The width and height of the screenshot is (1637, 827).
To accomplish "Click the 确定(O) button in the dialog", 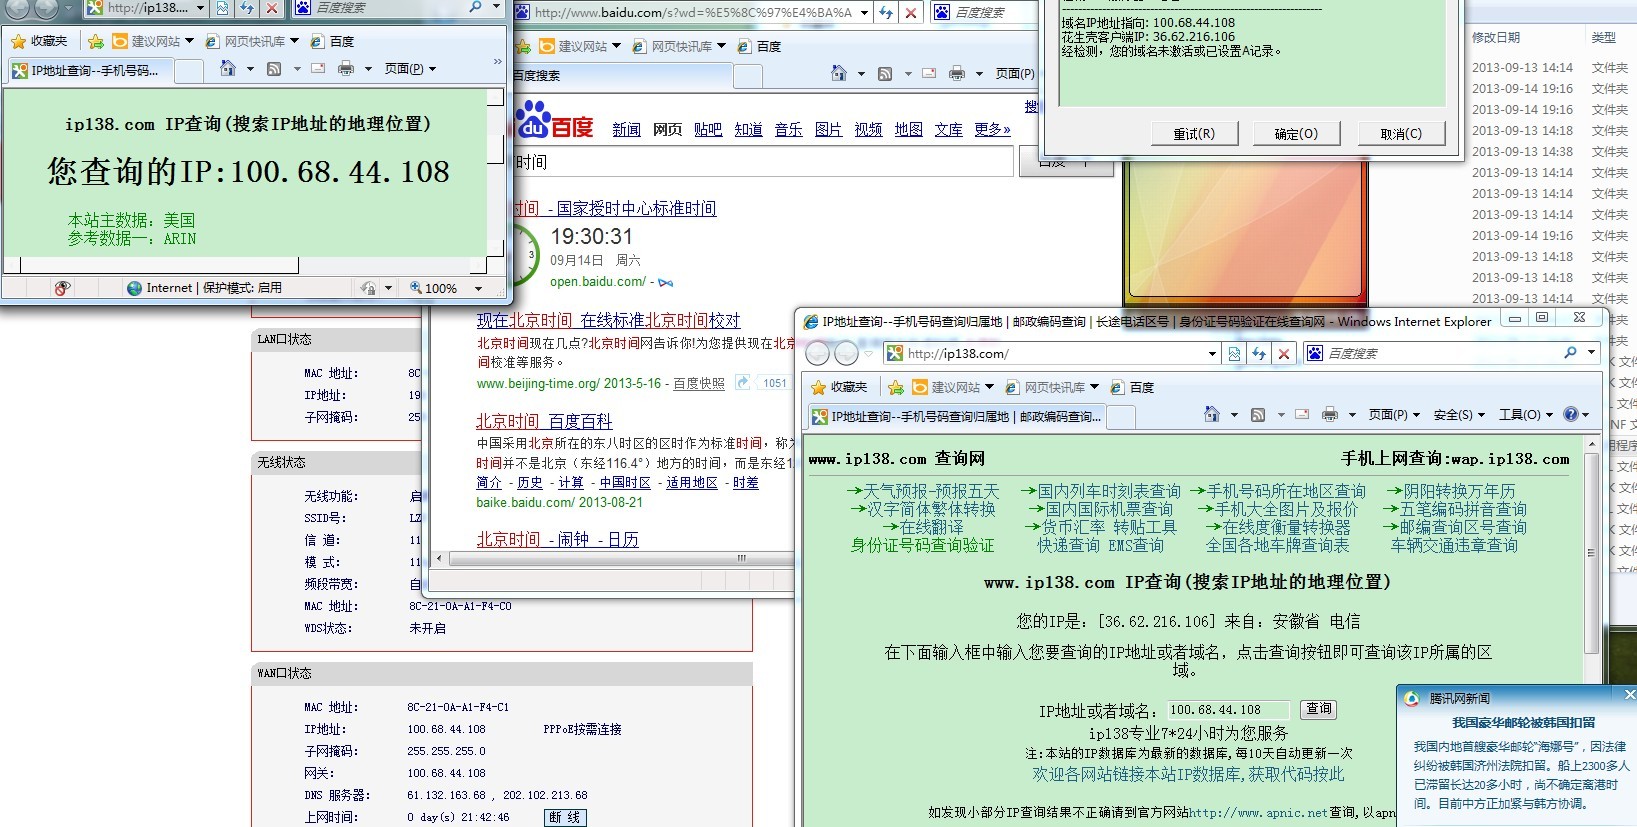I will pos(1296,134).
